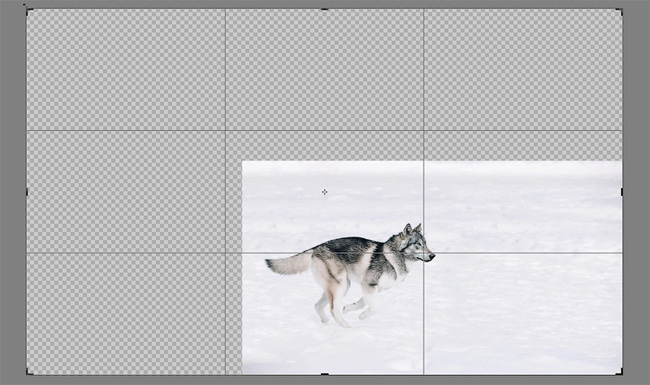Image resolution: width=650 pixels, height=385 pixels.
Task: Click the top edge middle crop handle
Action: pos(325,9)
